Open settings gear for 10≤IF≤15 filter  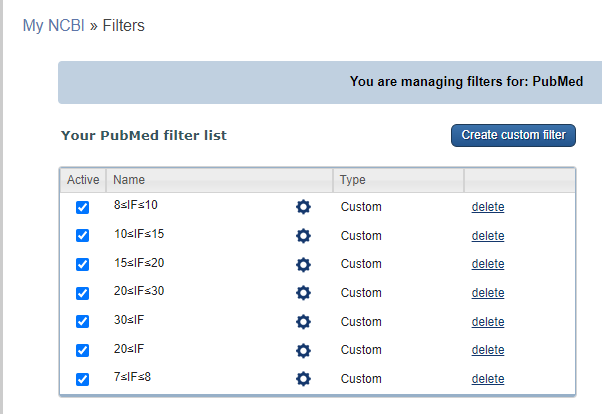(x=304, y=236)
